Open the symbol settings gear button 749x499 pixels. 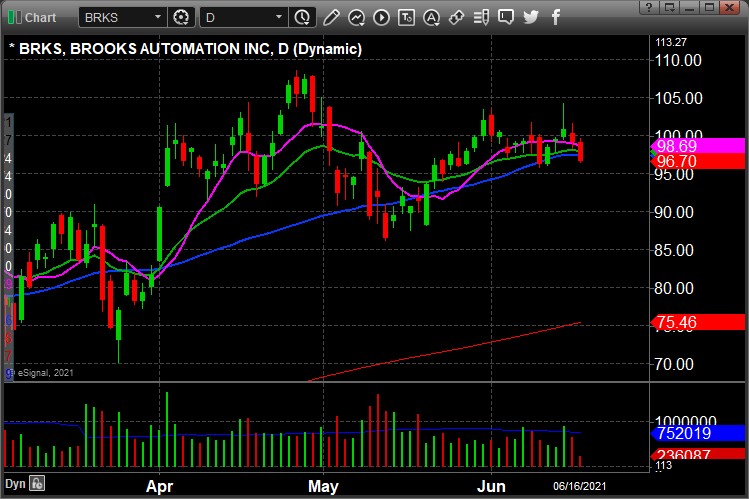point(181,18)
